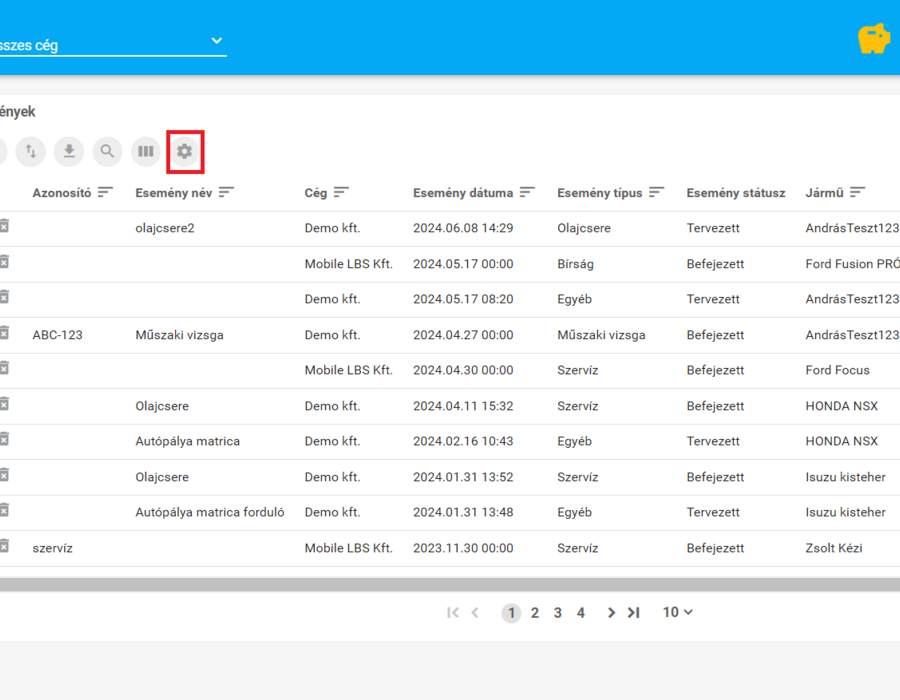
Task: Click the Olajcsere event type cell
Action: click(x=584, y=228)
